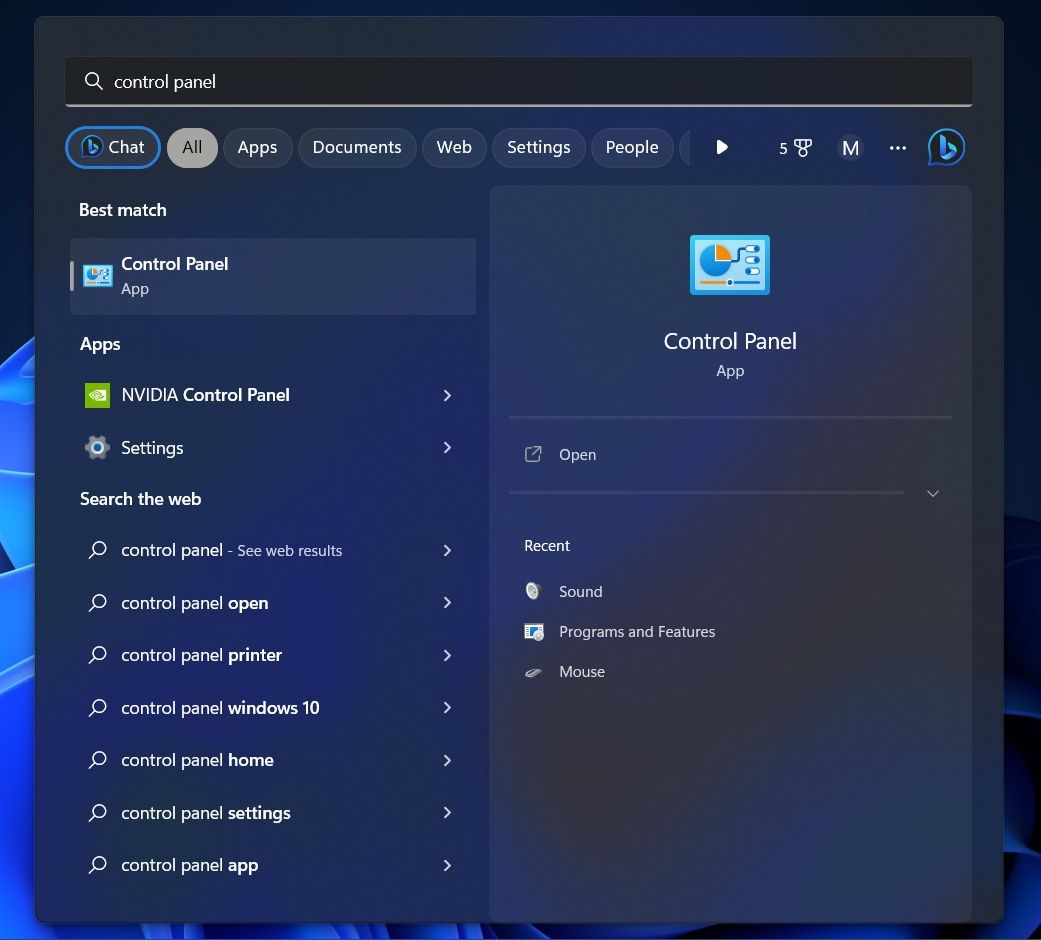Expand chevron for 'control panel app'

pos(447,865)
